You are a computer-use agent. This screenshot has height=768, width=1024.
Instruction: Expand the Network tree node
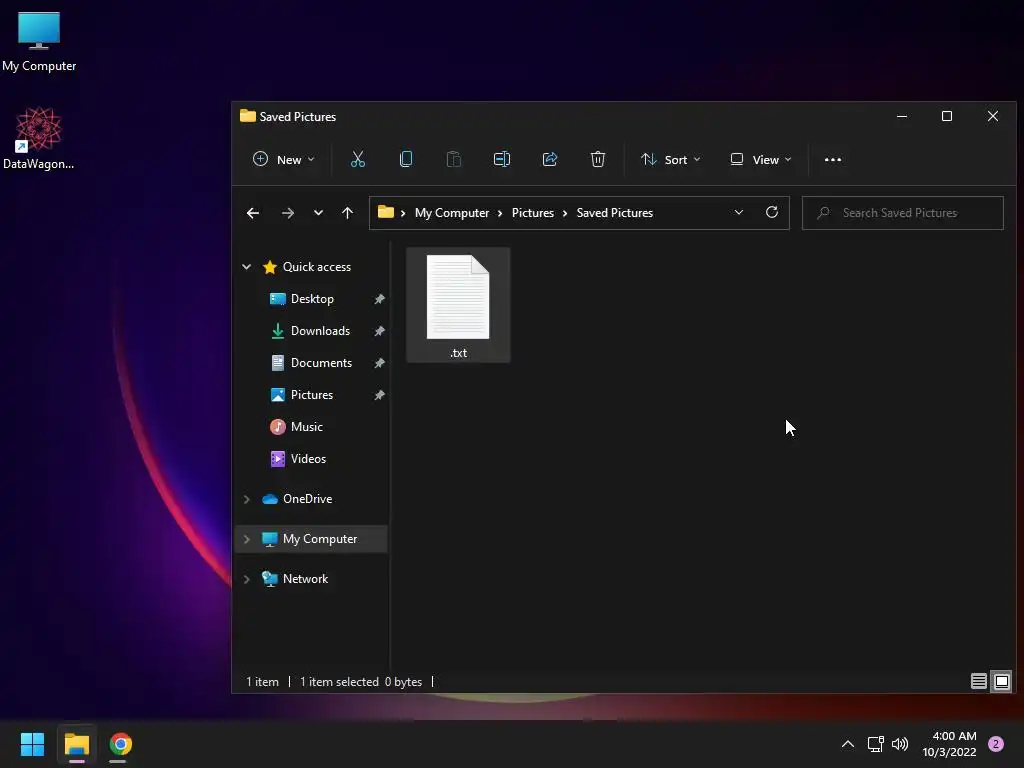click(x=246, y=579)
